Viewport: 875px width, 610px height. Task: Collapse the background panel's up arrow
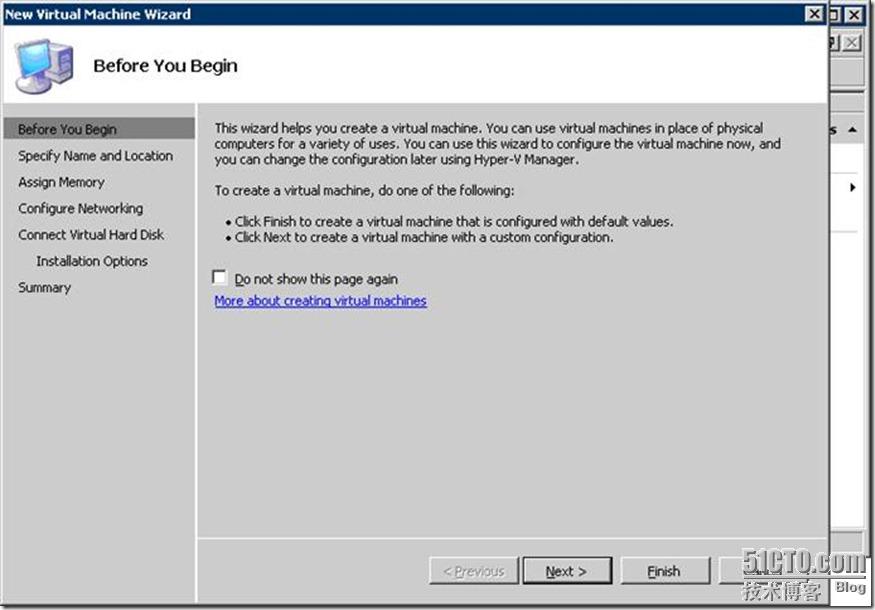[x=852, y=130]
